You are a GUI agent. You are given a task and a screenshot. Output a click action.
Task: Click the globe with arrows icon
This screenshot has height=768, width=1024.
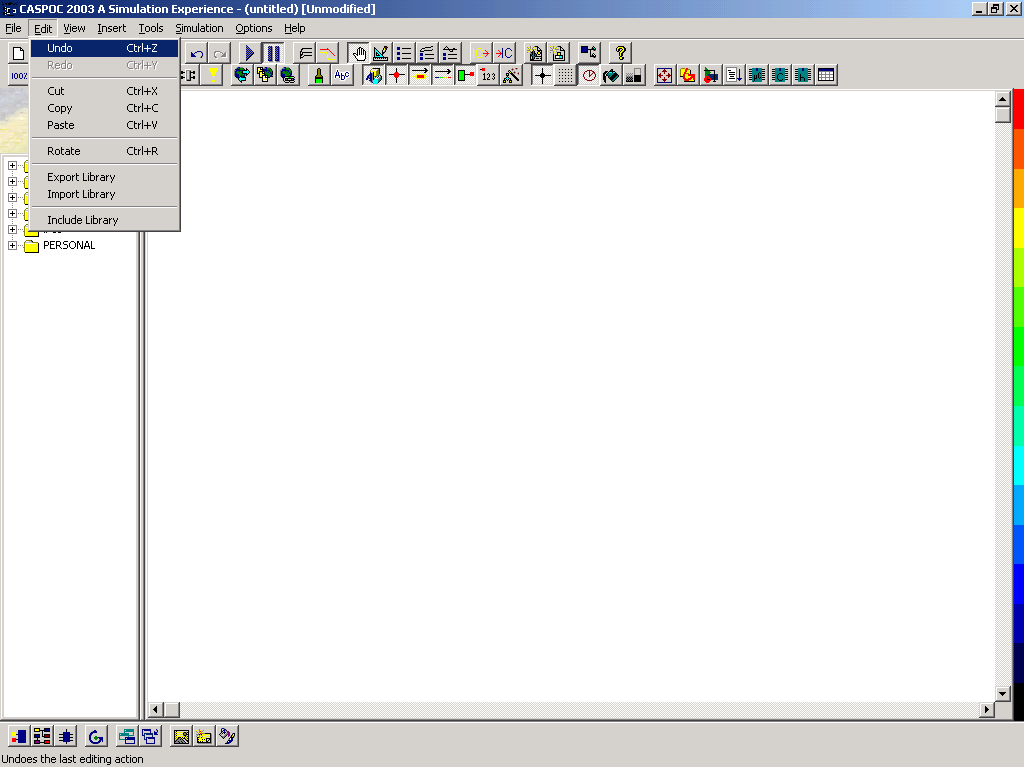[242, 76]
